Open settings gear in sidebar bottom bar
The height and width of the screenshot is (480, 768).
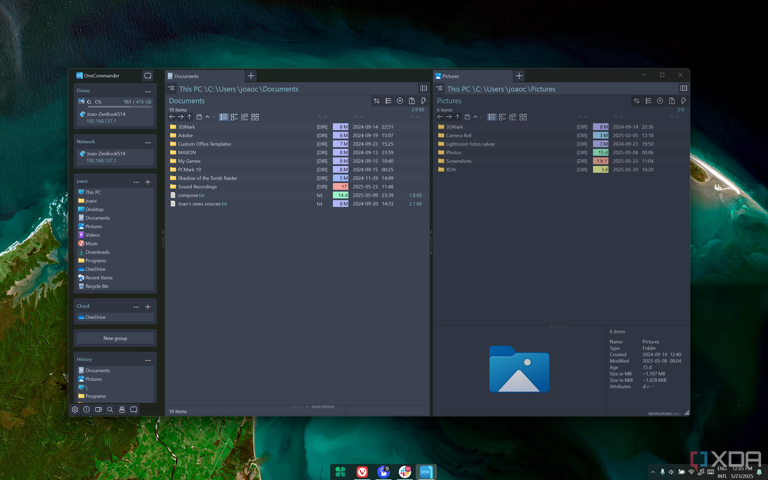(75, 410)
